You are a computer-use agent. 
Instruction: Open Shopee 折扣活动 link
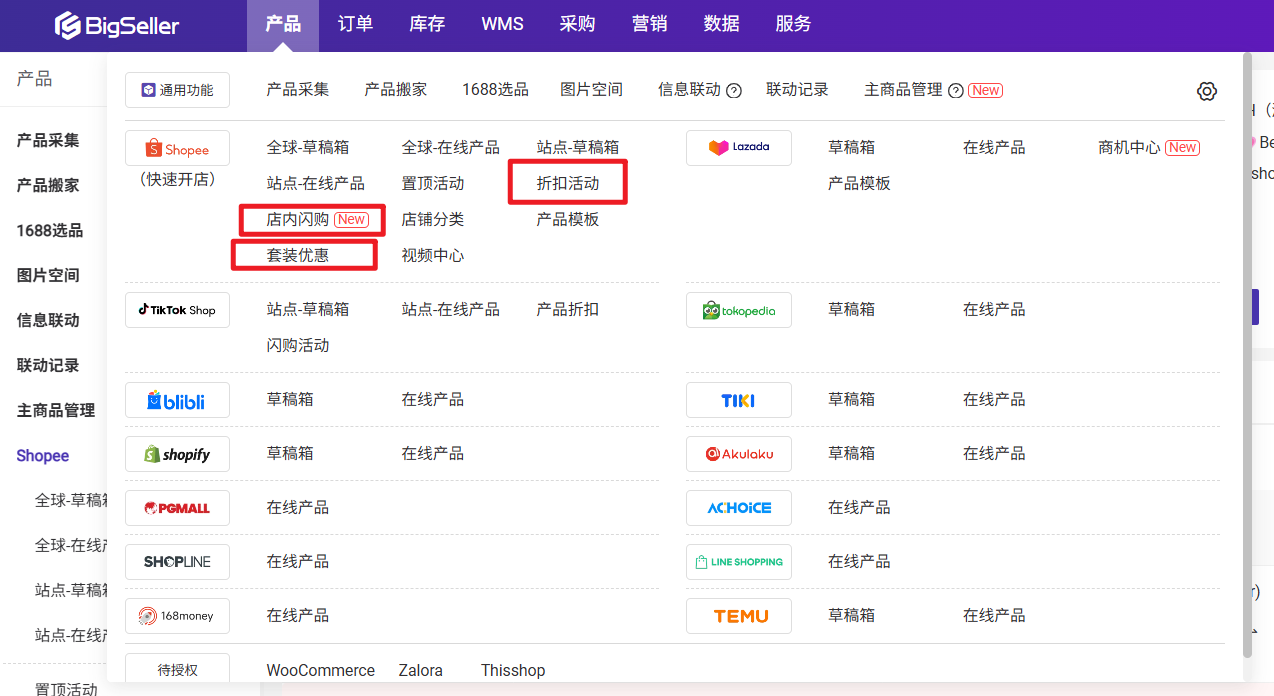tap(568, 183)
